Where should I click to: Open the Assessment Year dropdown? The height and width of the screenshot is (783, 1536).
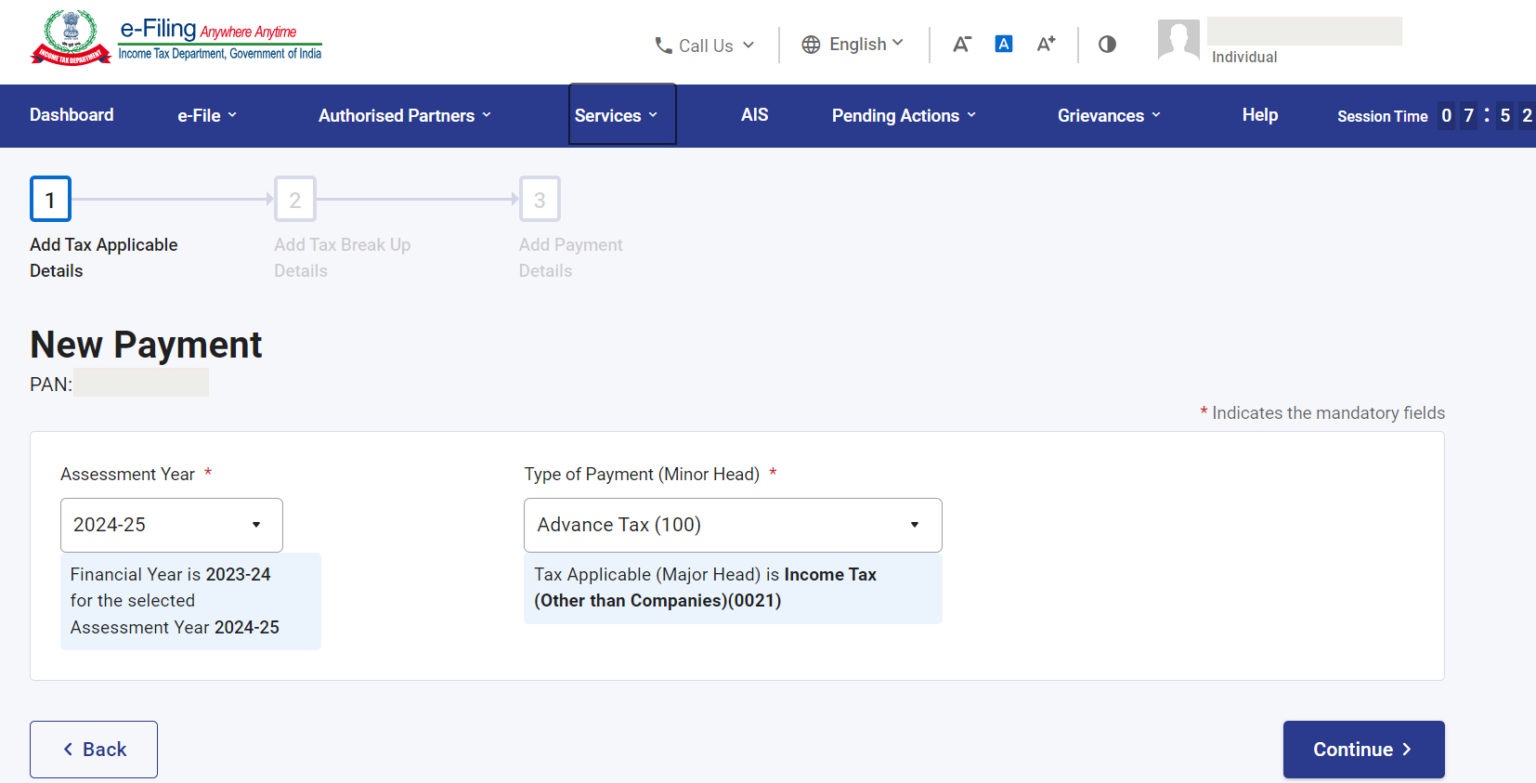tap(171, 525)
